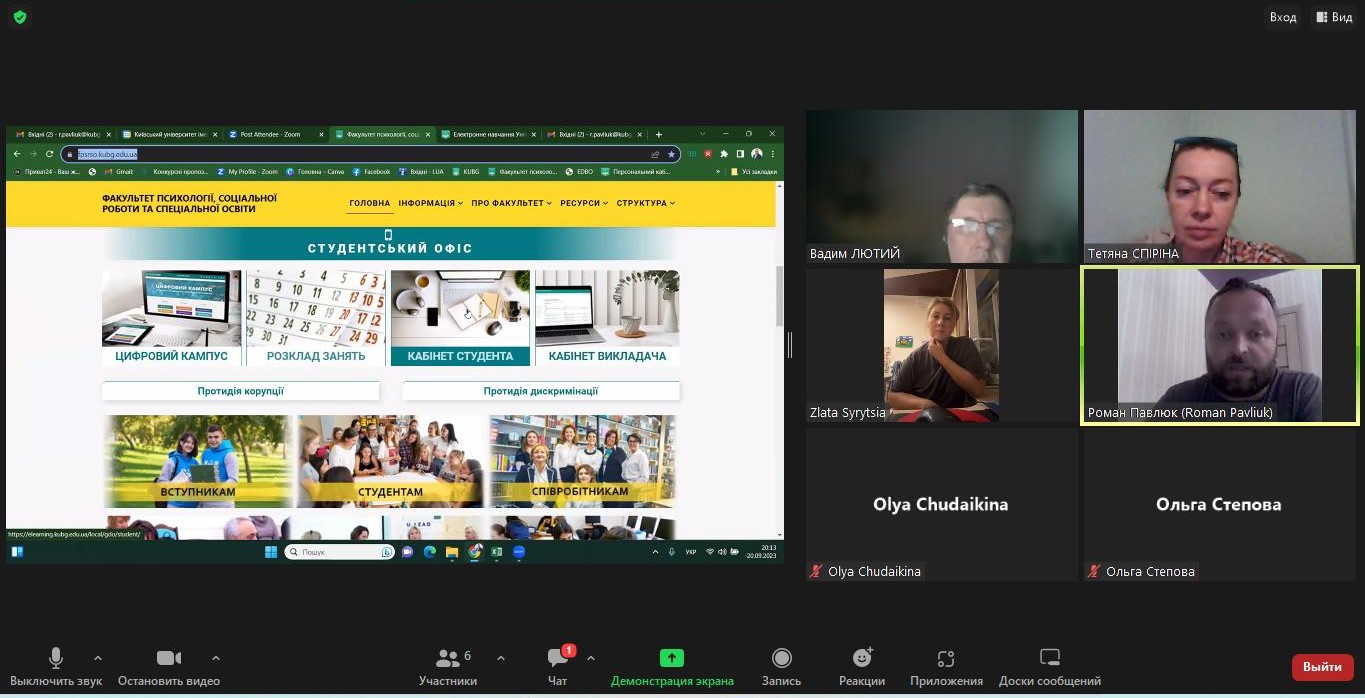Open КАБІНЕТ СТУДЕНТА card
1365x698 pixels.
460,317
